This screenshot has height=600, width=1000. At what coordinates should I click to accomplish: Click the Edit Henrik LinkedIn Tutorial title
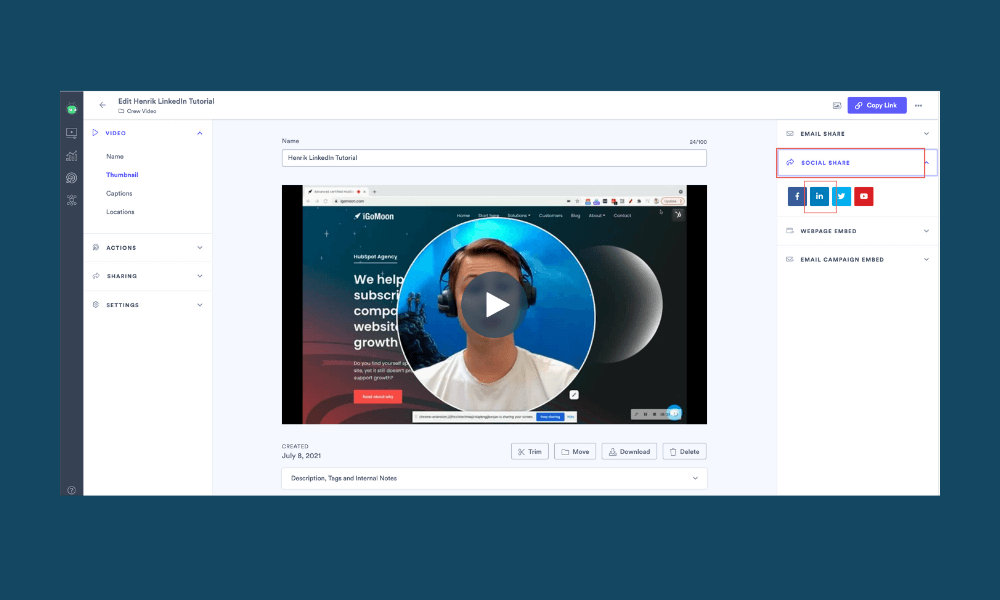[x=166, y=101]
